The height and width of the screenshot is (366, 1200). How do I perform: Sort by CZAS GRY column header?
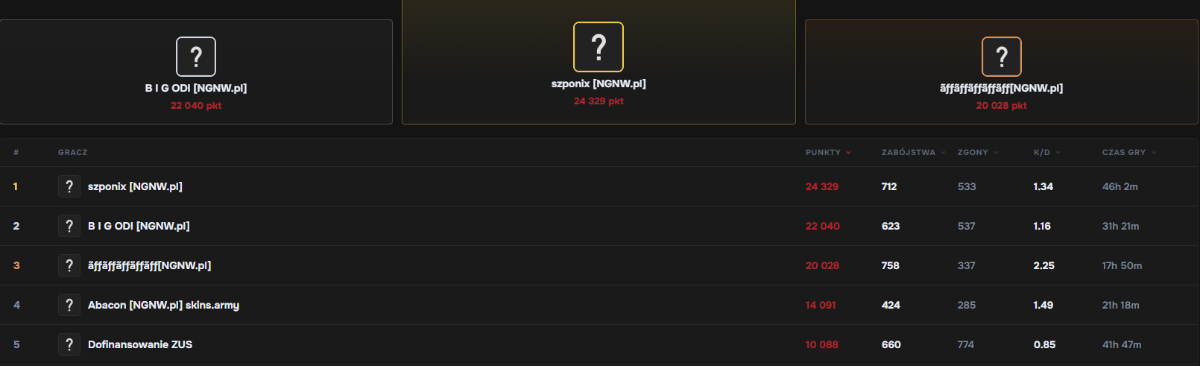[1129, 153]
